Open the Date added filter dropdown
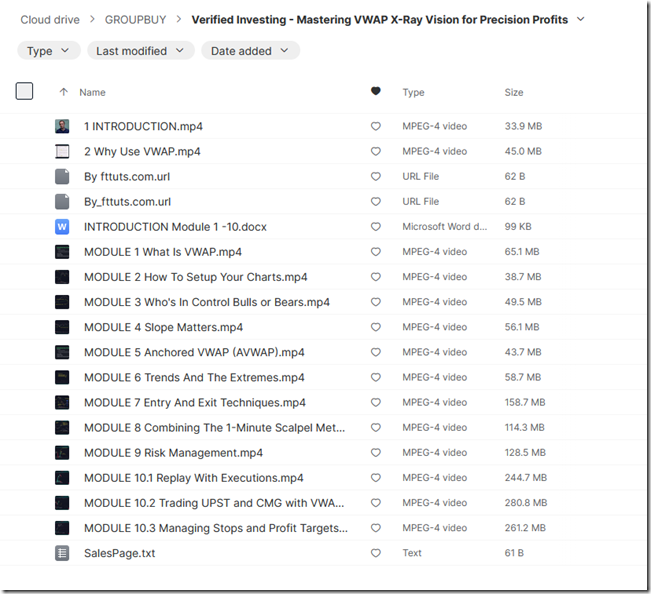The image size is (651, 594). click(250, 51)
